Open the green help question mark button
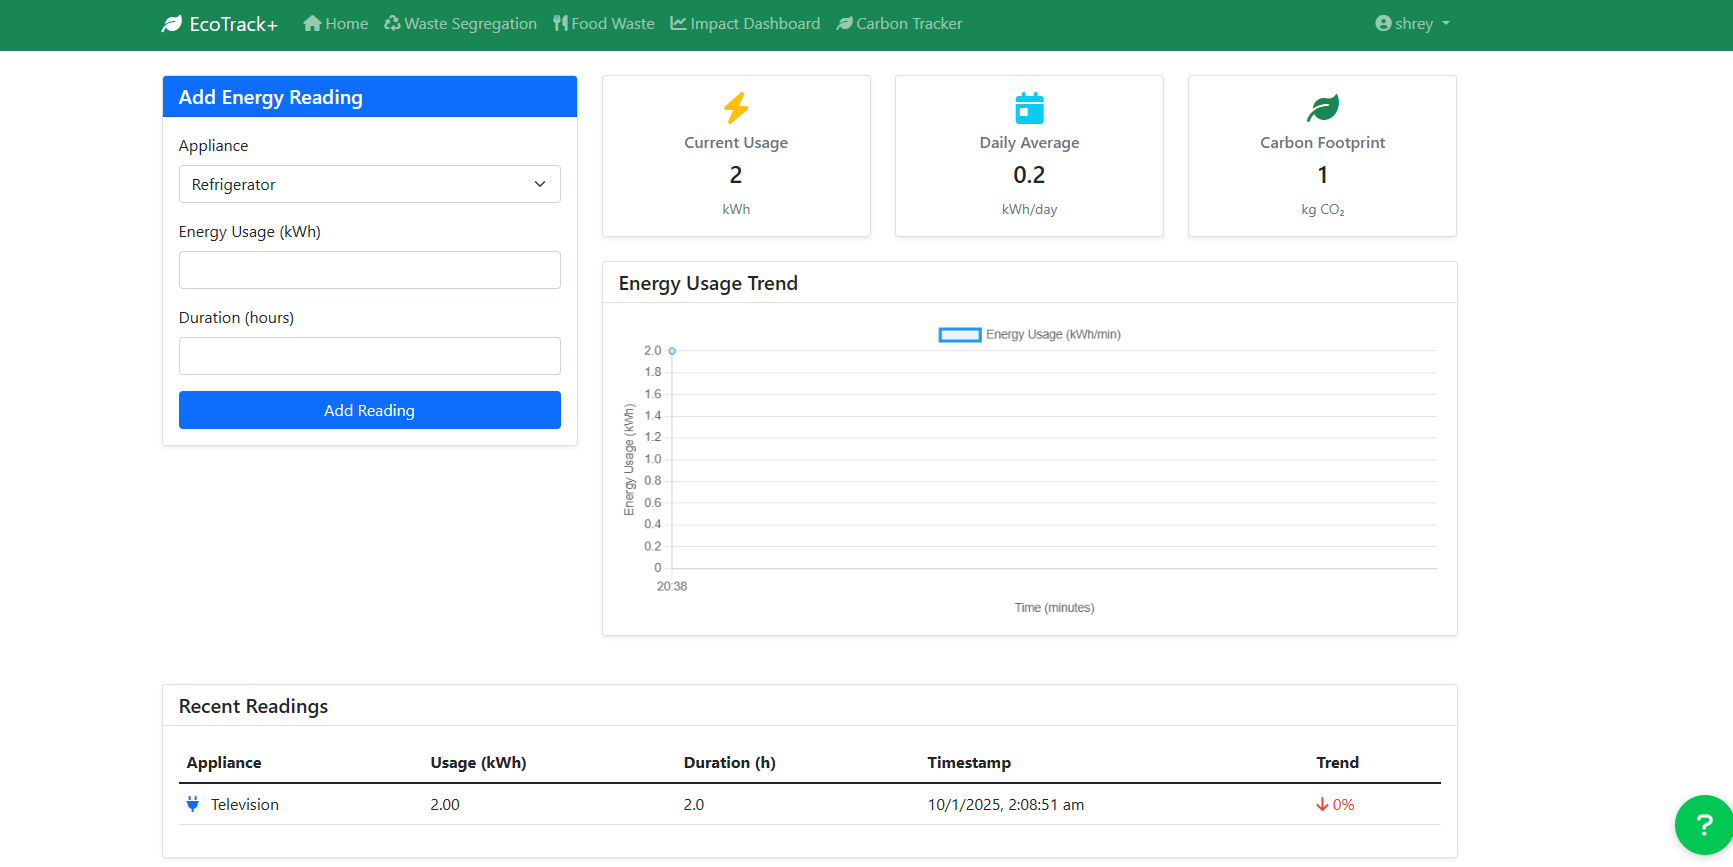Screen dimensions: 1733x867 (x=1703, y=825)
